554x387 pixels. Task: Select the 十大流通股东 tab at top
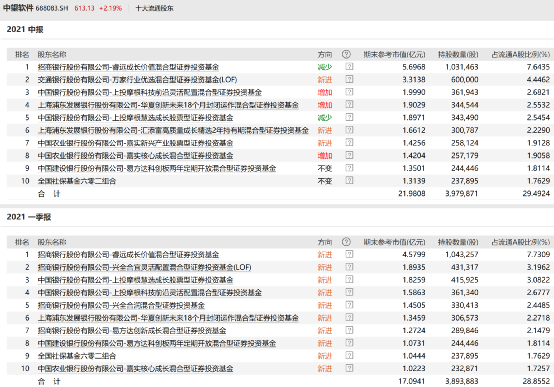coord(155,8)
